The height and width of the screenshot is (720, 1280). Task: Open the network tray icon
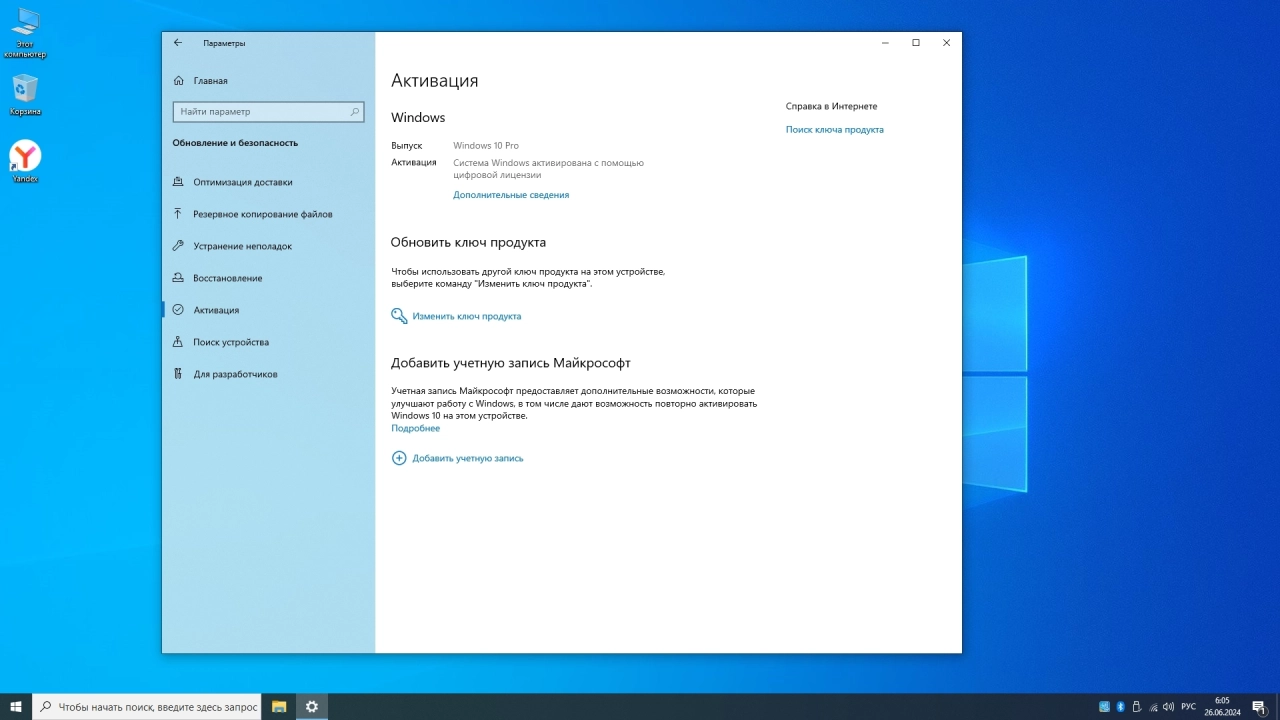click(1153, 706)
